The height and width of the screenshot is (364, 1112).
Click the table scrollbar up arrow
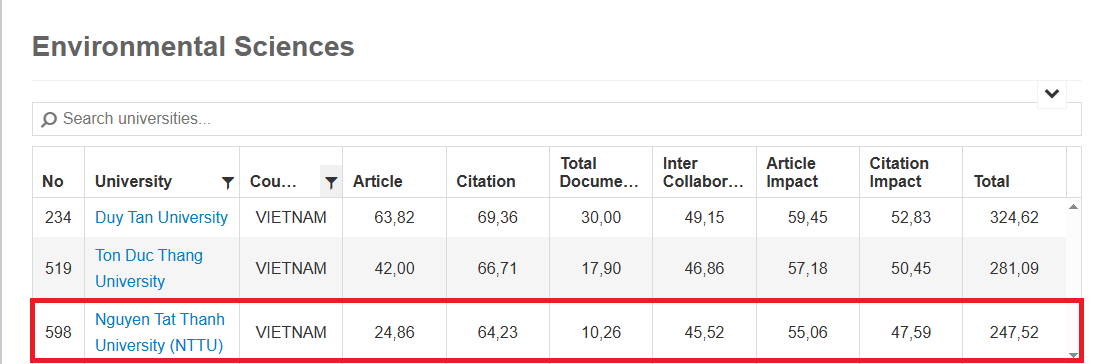[x=1073, y=206]
